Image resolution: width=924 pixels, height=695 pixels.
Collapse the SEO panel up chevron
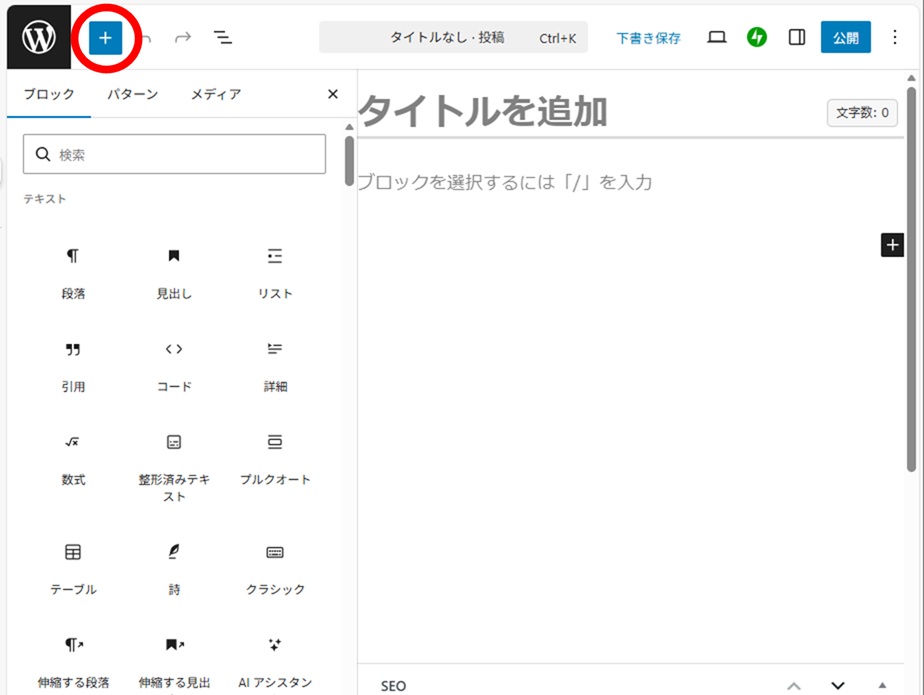click(x=794, y=685)
